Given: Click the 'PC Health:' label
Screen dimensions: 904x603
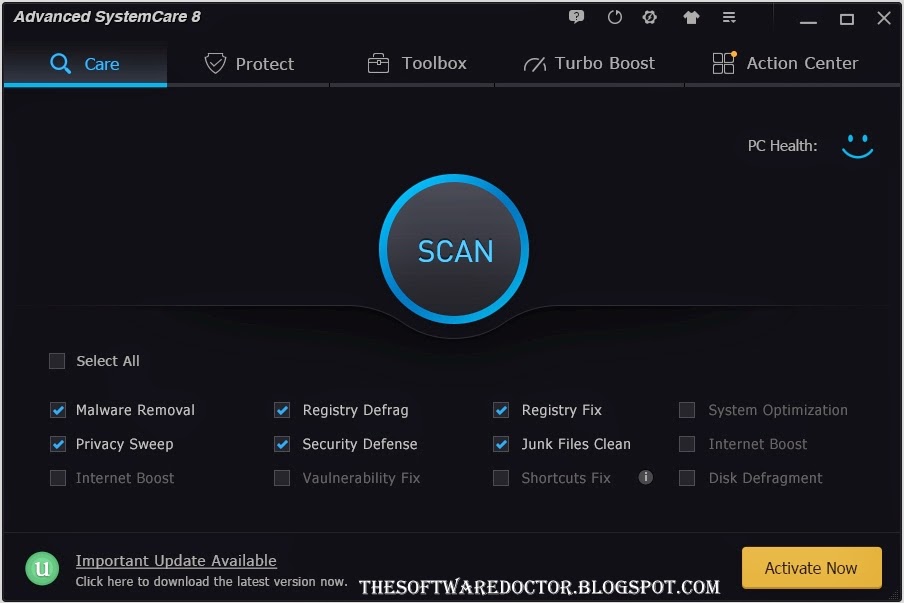Looking at the screenshot, I should click(782, 146).
